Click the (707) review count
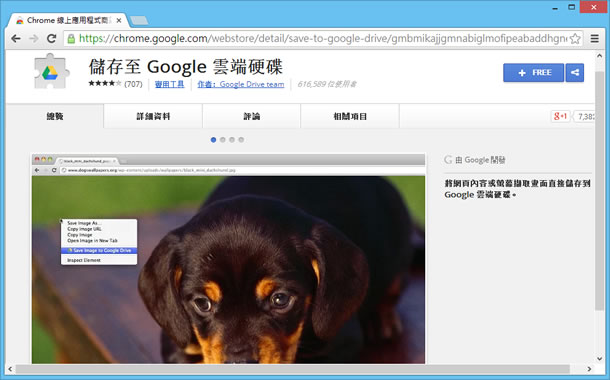The image size is (610, 380). point(133,84)
